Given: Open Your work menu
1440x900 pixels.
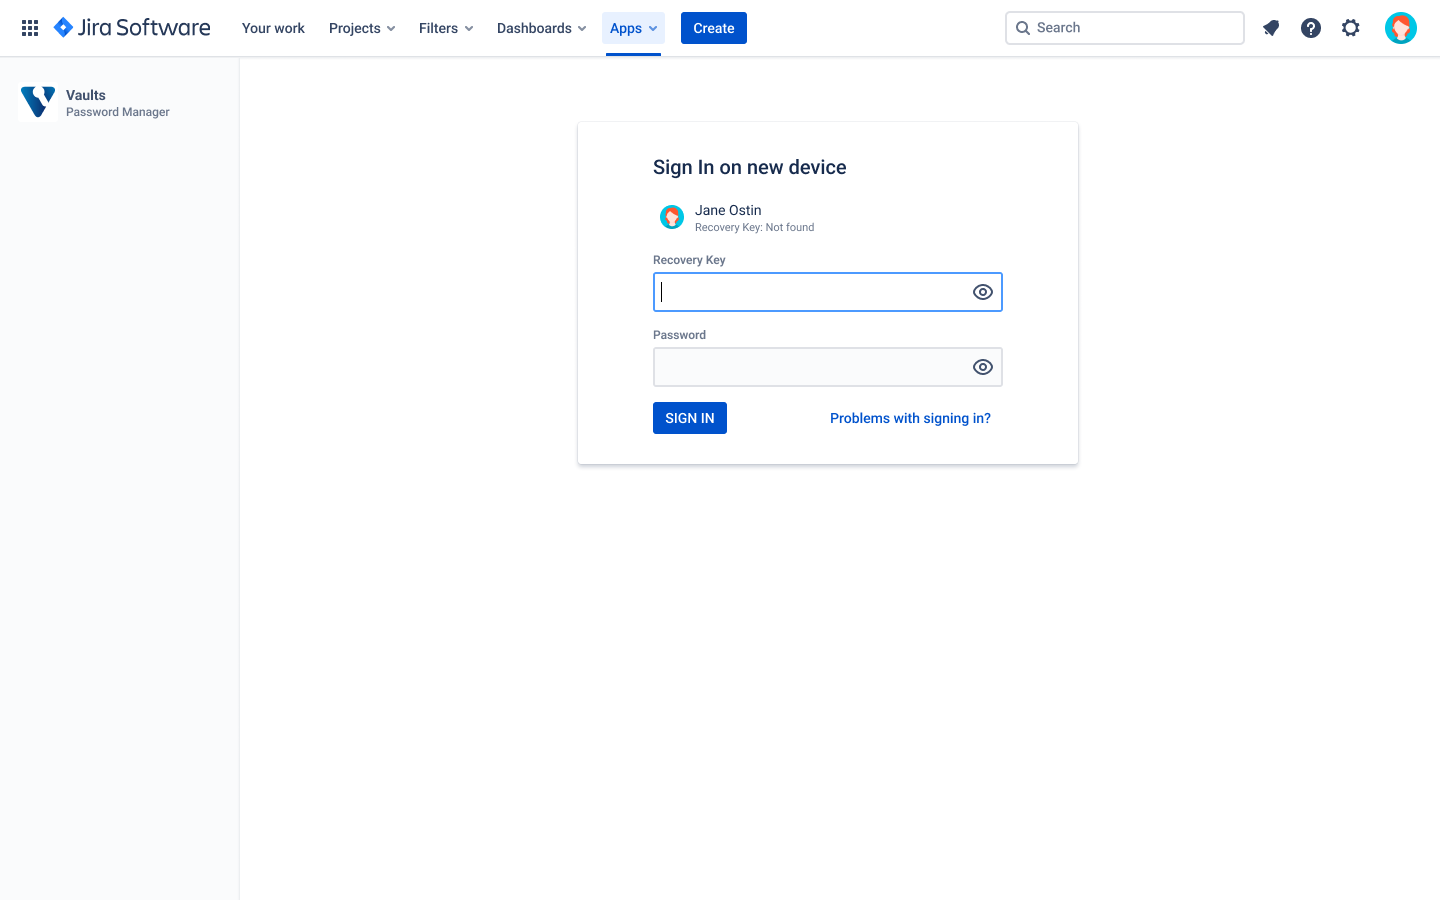Looking at the screenshot, I should pos(272,27).
